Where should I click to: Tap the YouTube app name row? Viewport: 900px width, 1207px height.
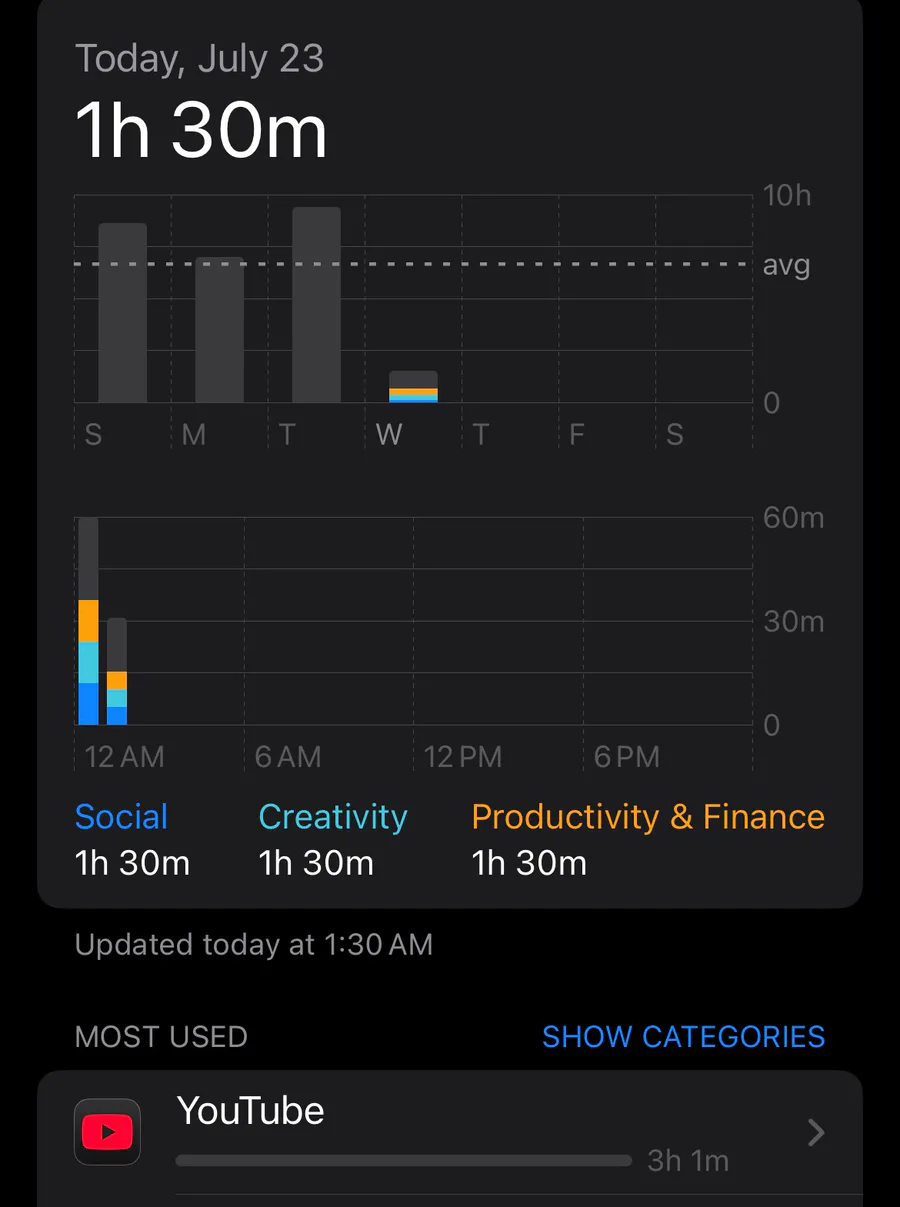[450, 1132]
